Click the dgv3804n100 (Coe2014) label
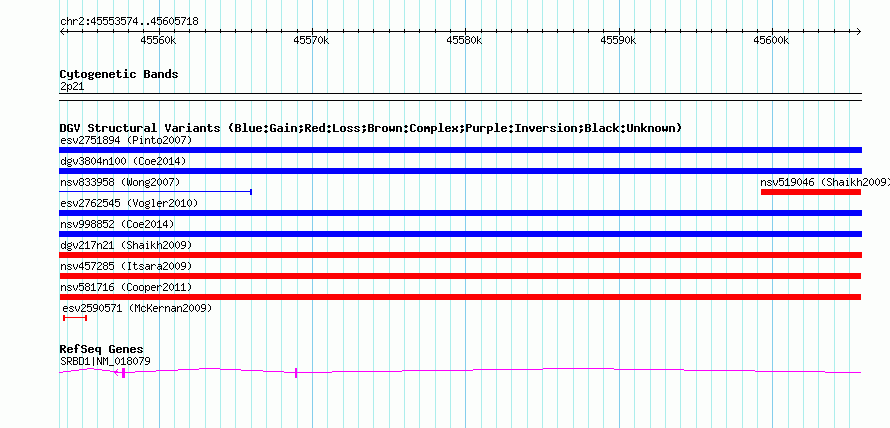This screenshot has height=428, width=890. tap(123, 161)
